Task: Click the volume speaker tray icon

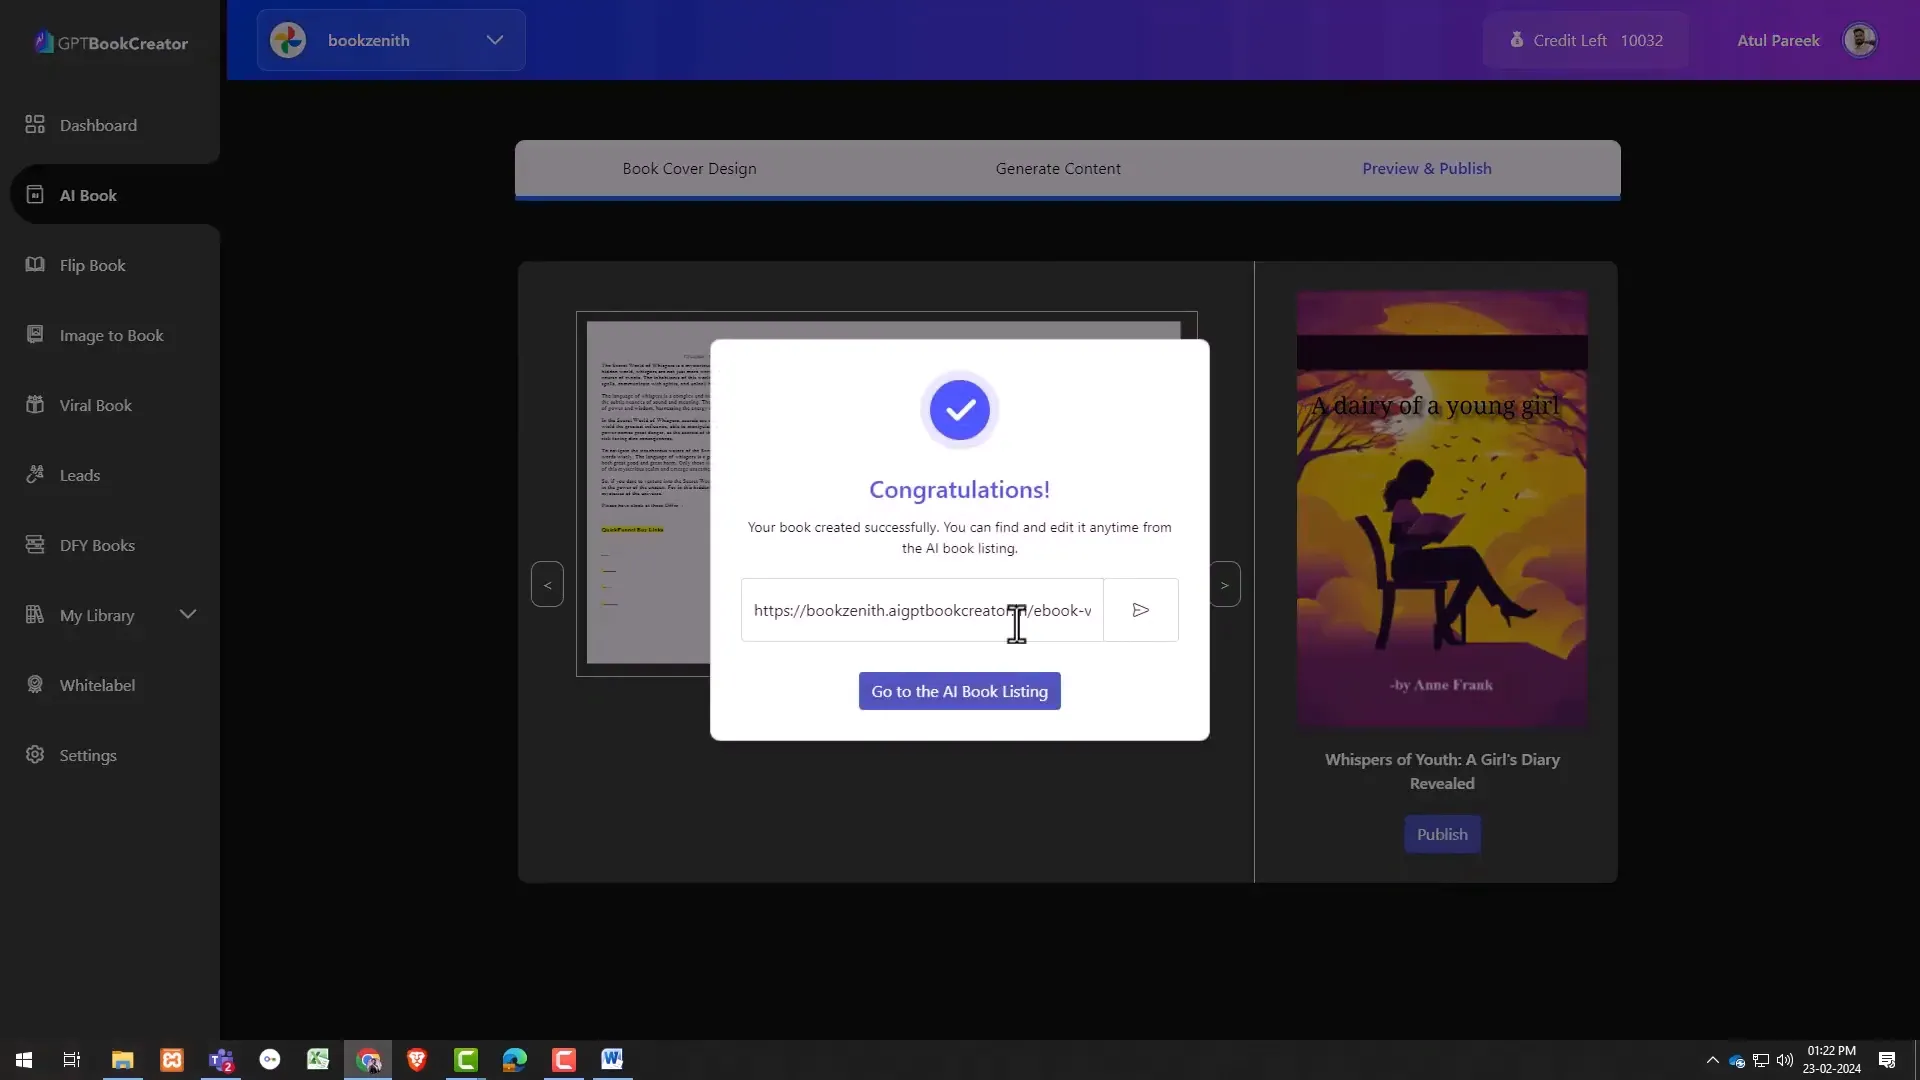Action: pos(1785,1060)
